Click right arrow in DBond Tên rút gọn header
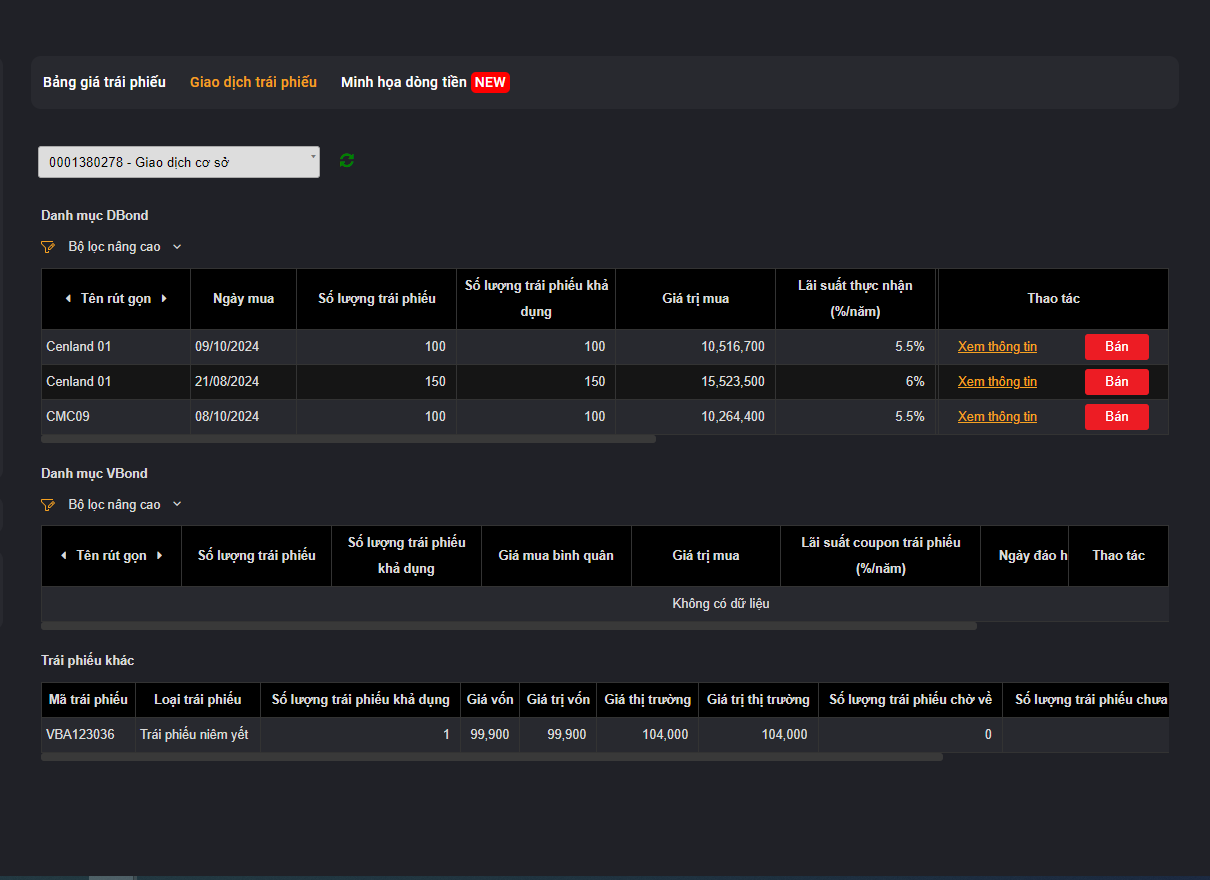This screenshot has height=880, width=1210. point(164,299)
